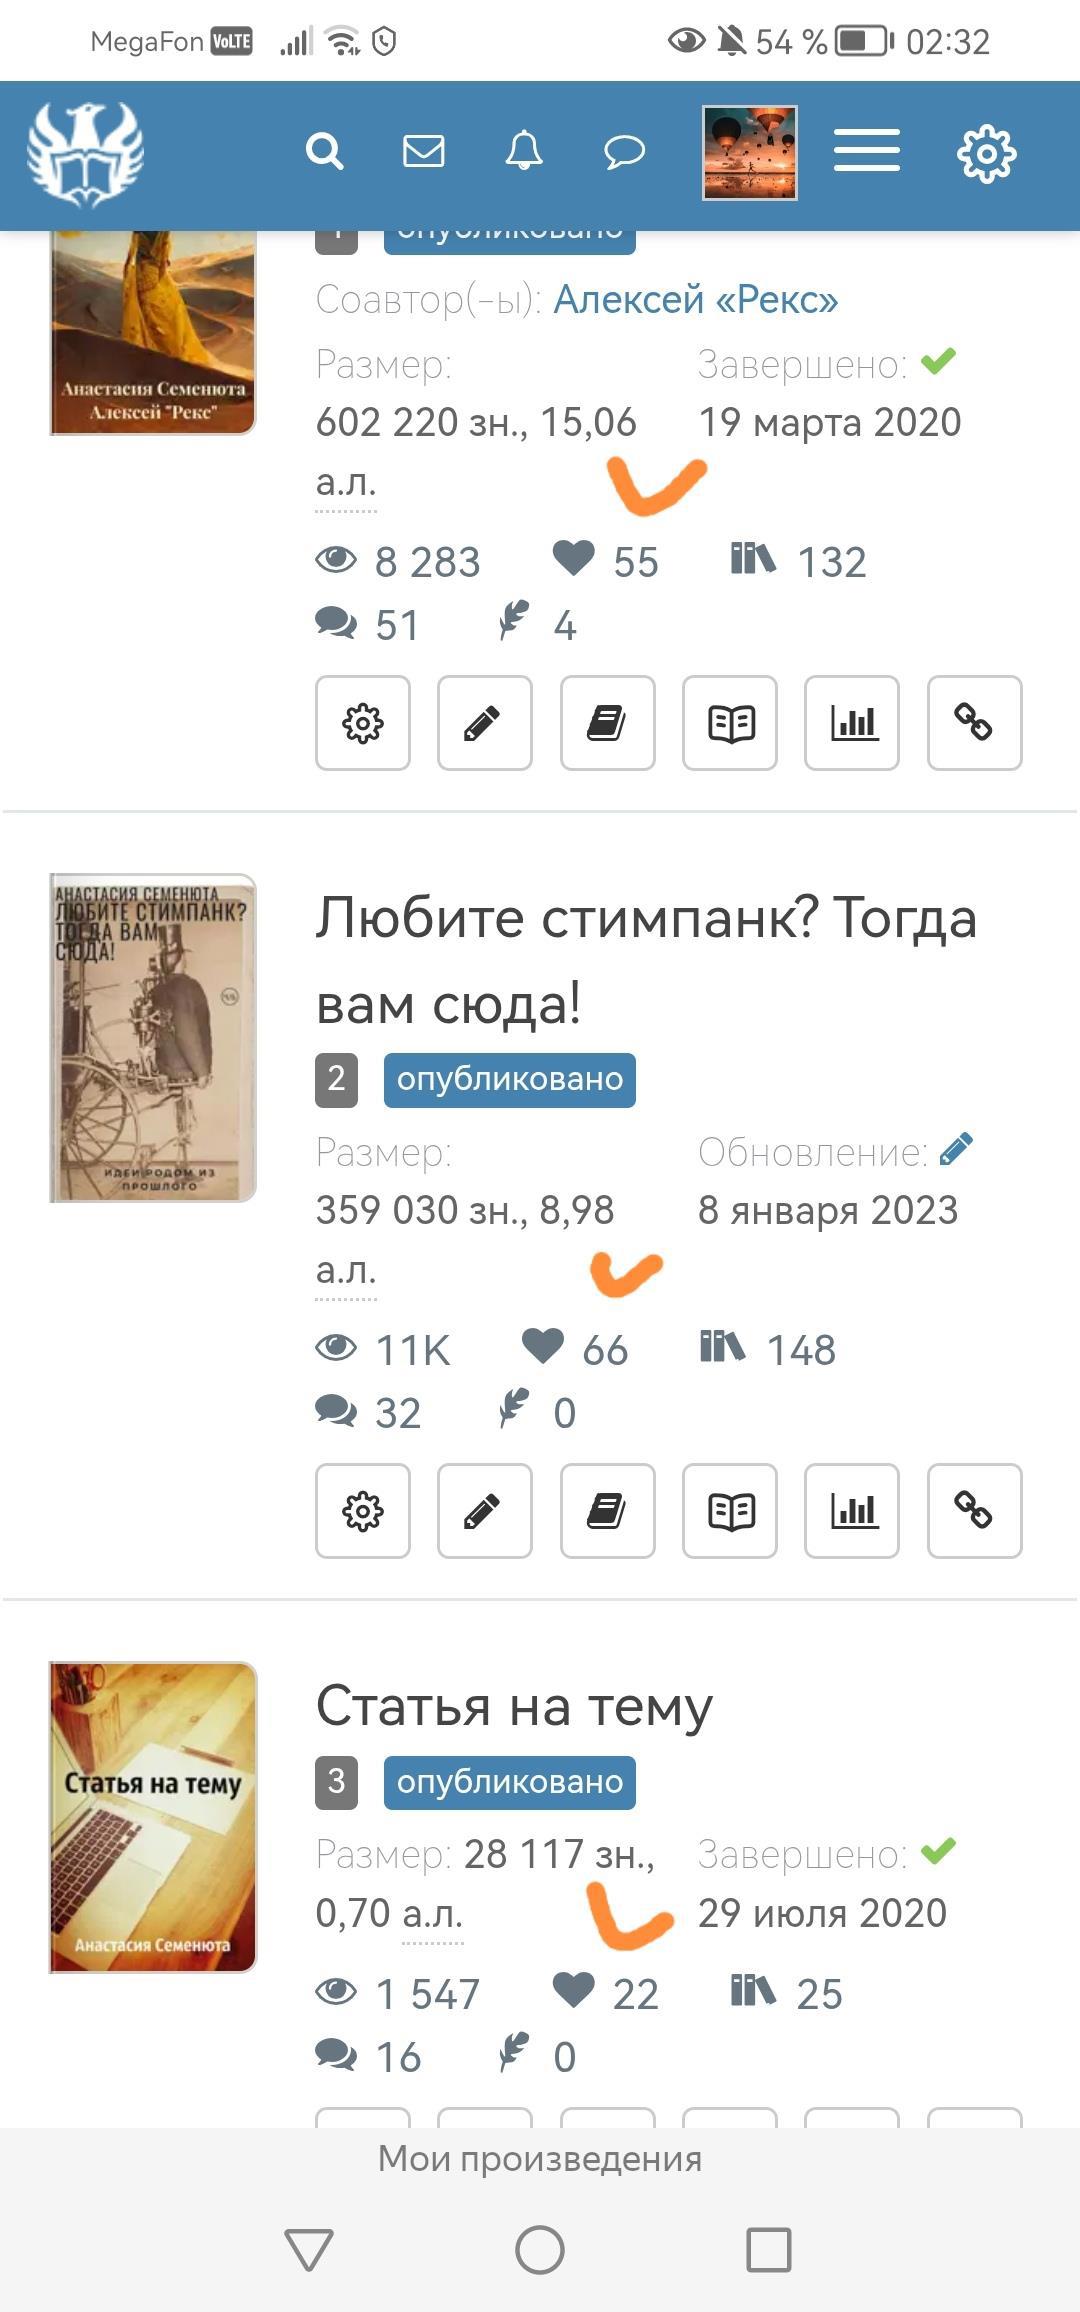
Task: Click co-author link Алексей «Рекс»
Action: click(696, 300)
